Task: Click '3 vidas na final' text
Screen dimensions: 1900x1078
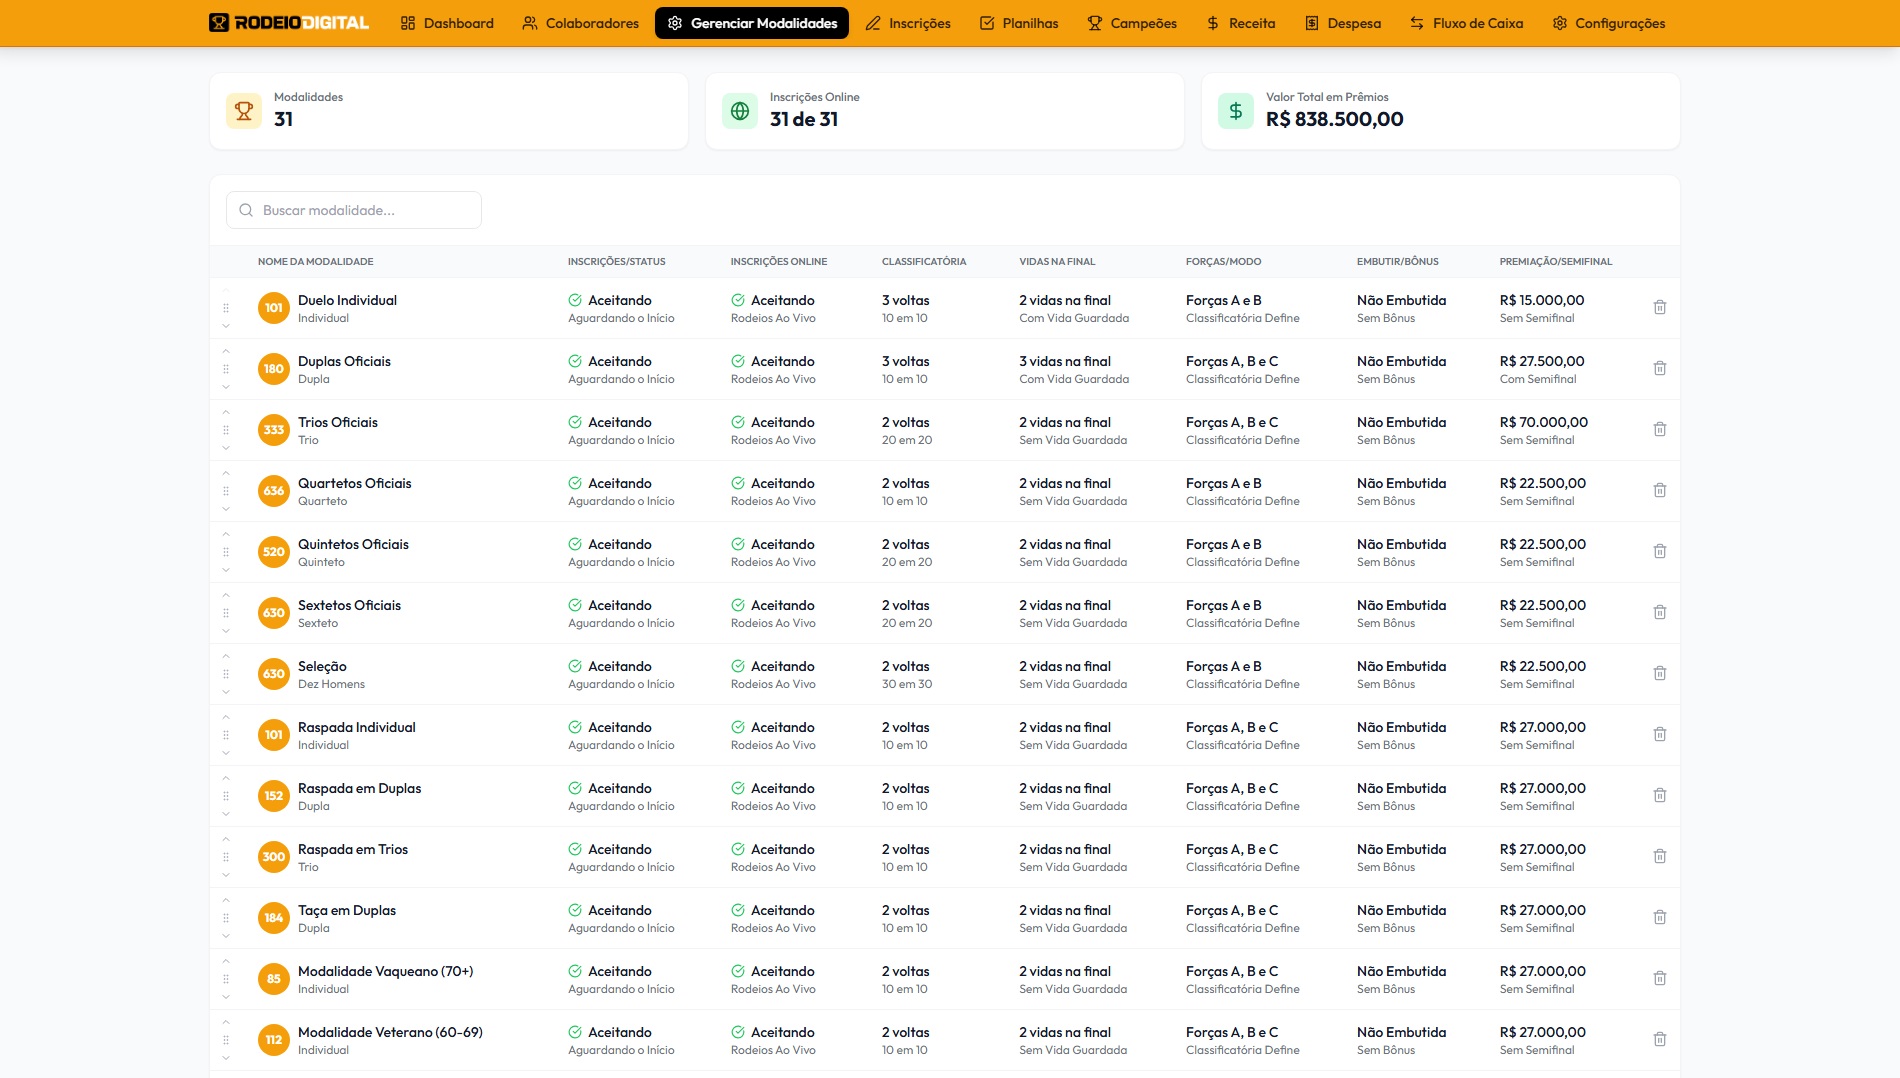Action: pos(1065,361)
